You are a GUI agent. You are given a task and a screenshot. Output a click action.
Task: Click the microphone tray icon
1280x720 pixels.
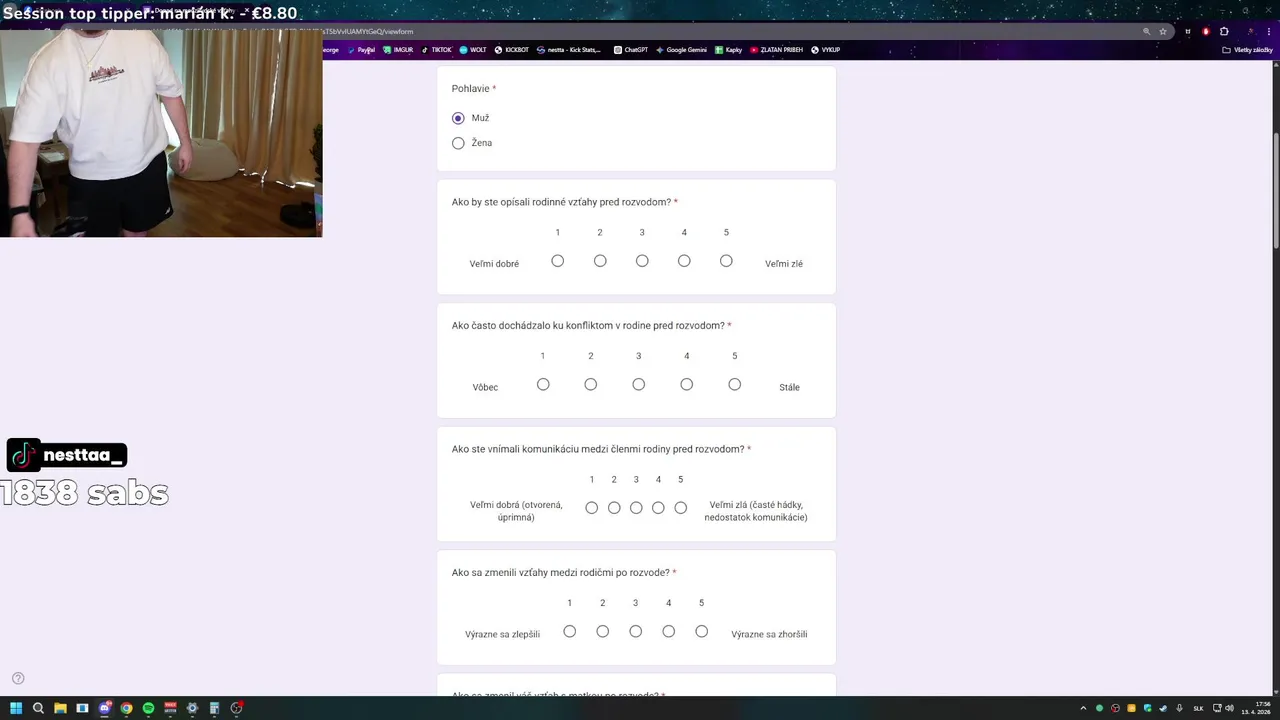coord(1179,708)
